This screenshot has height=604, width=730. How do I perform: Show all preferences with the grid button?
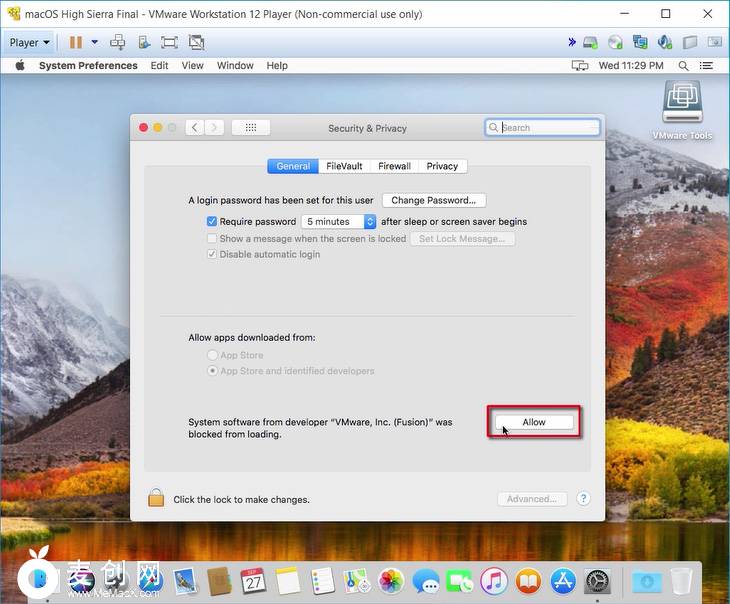coord(250,128)
